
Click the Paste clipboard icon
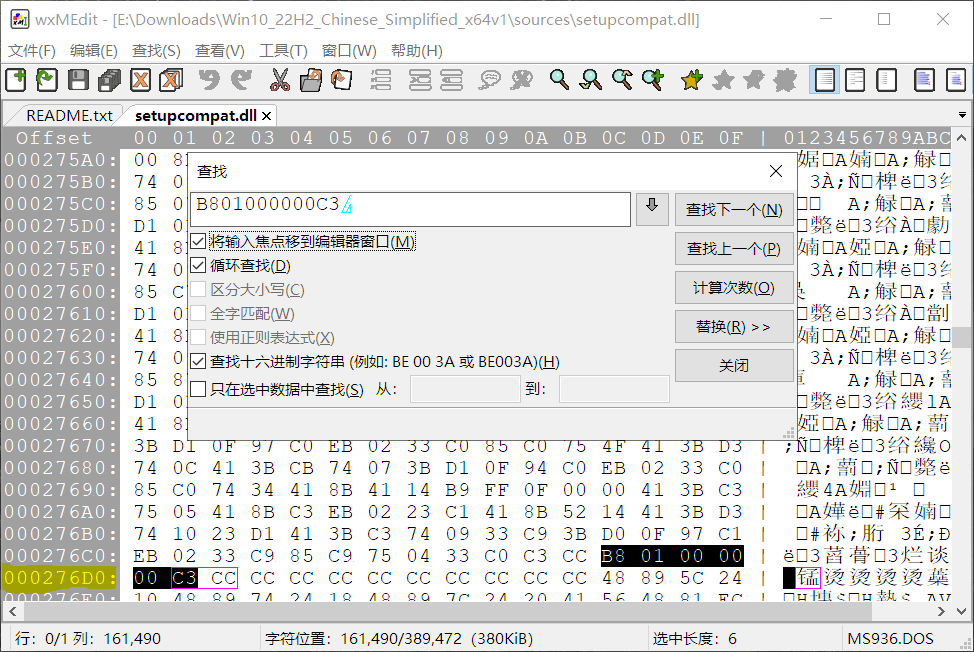click(341, 80)
